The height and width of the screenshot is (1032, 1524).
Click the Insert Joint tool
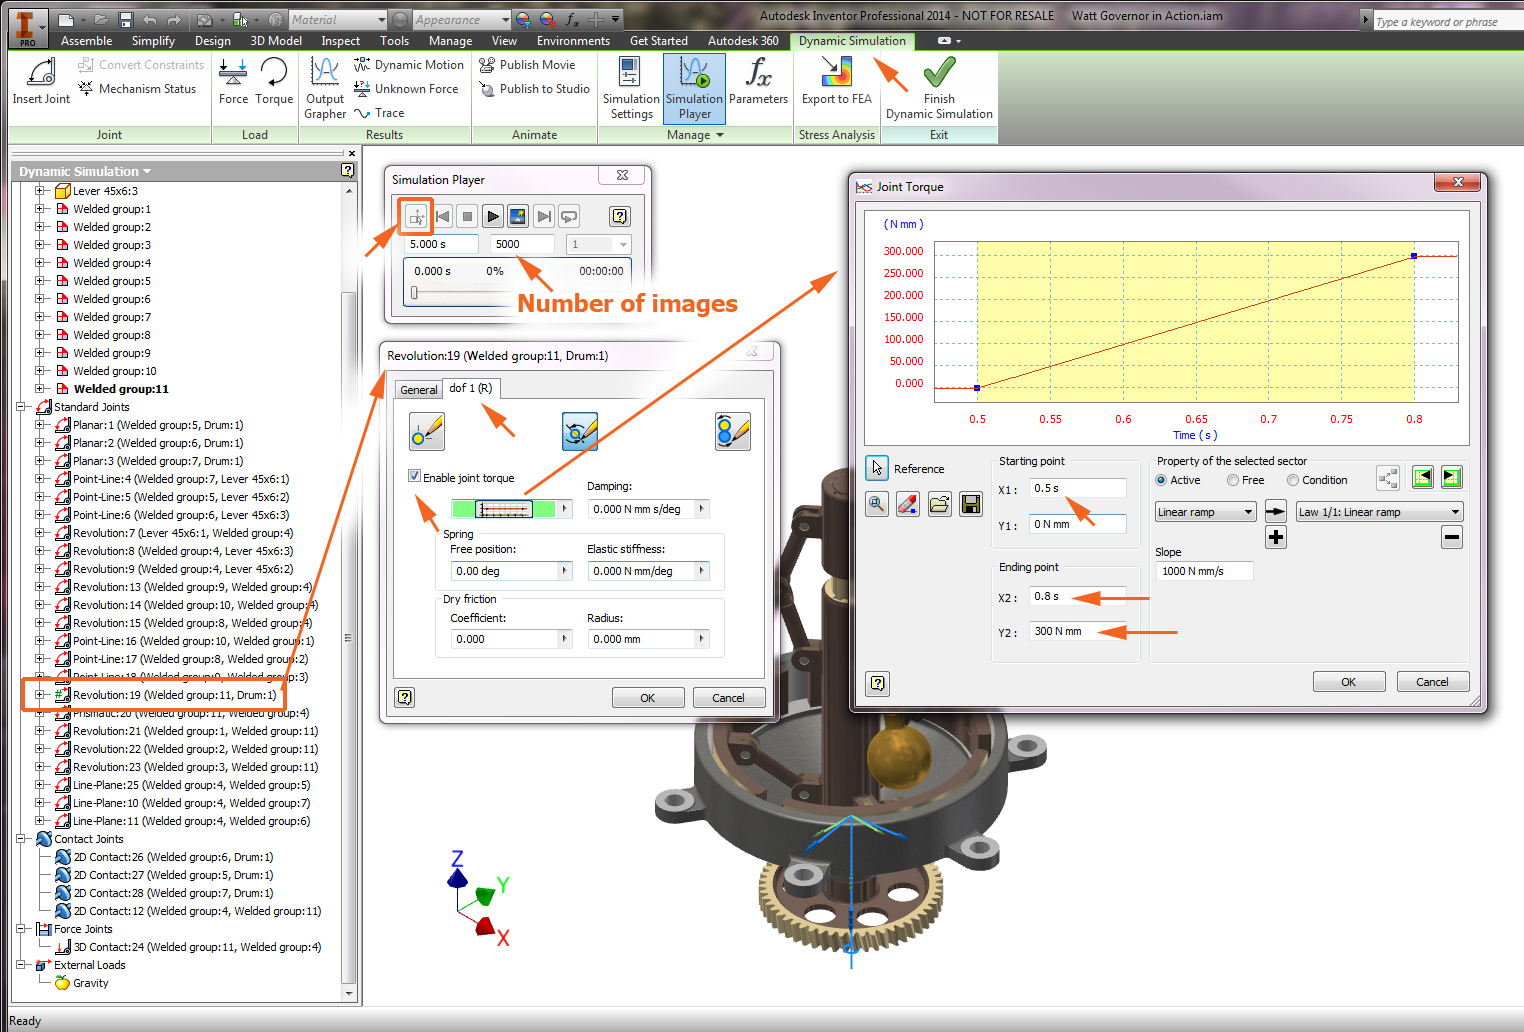pyautogui.click(x=41, y=81)
